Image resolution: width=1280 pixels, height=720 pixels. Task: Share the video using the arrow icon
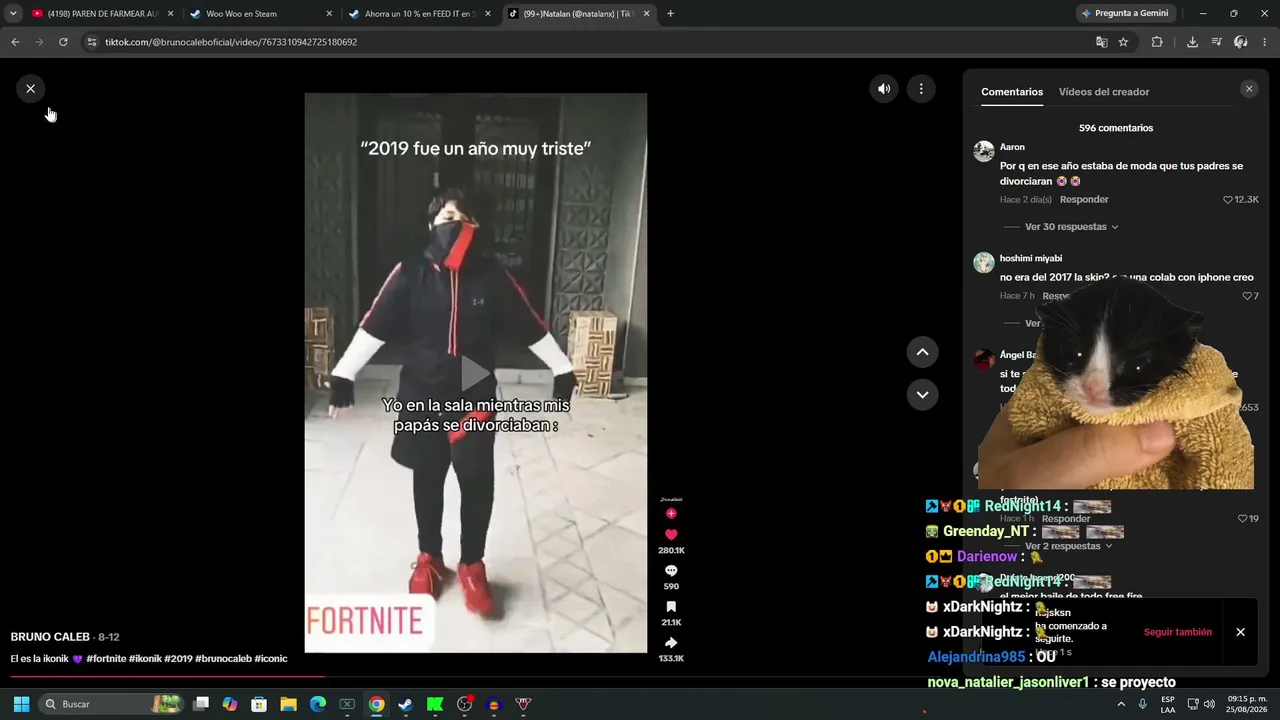(671, 643)
